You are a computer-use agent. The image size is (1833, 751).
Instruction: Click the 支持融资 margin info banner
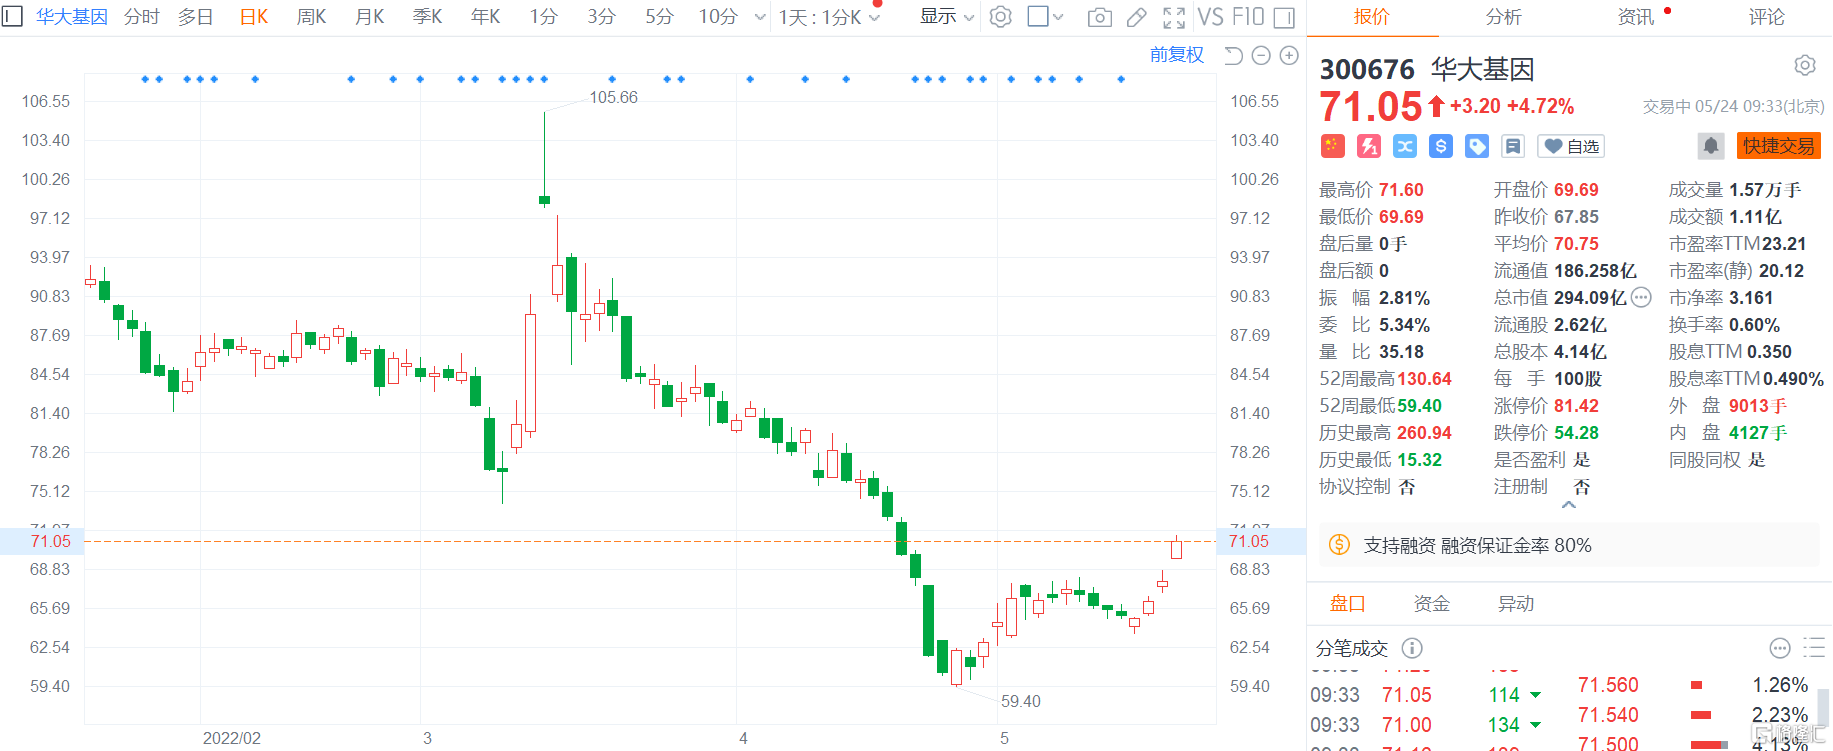tap(1569, 545)
